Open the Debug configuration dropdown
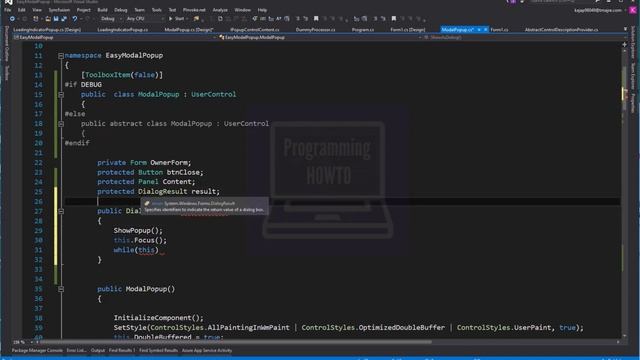 (110, 19)
